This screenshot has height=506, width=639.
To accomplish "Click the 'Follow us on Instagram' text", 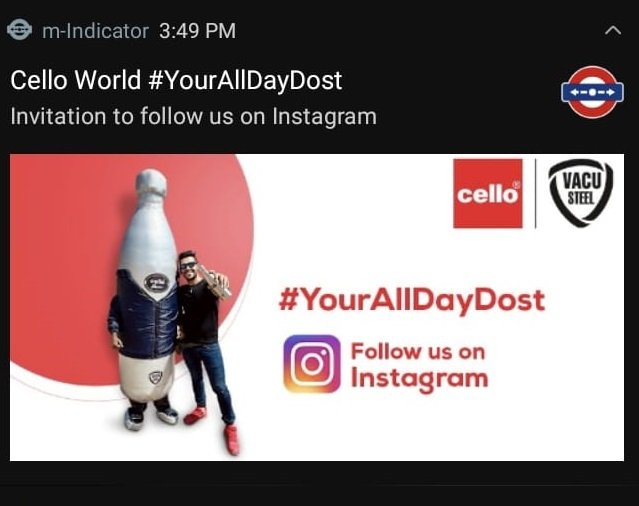I will coord(419,366).
